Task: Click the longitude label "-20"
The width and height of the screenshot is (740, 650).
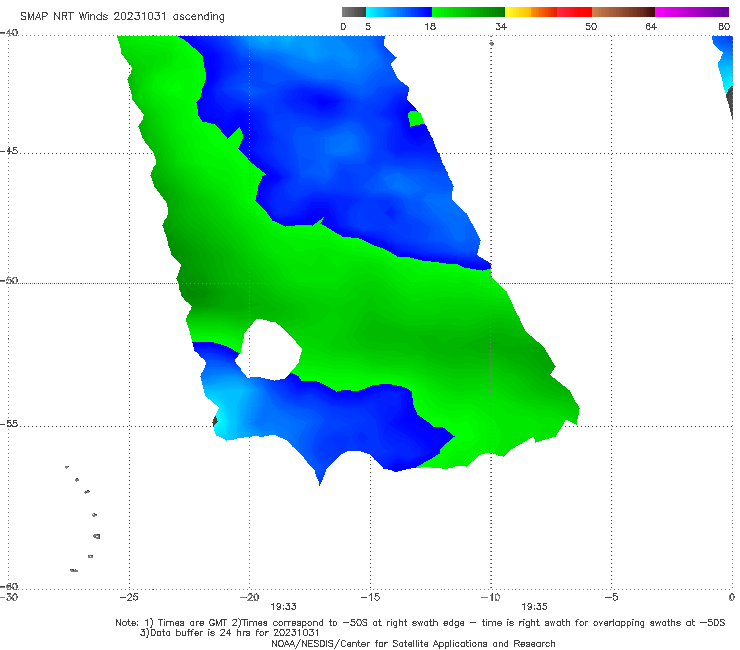Action: point(249,597)
